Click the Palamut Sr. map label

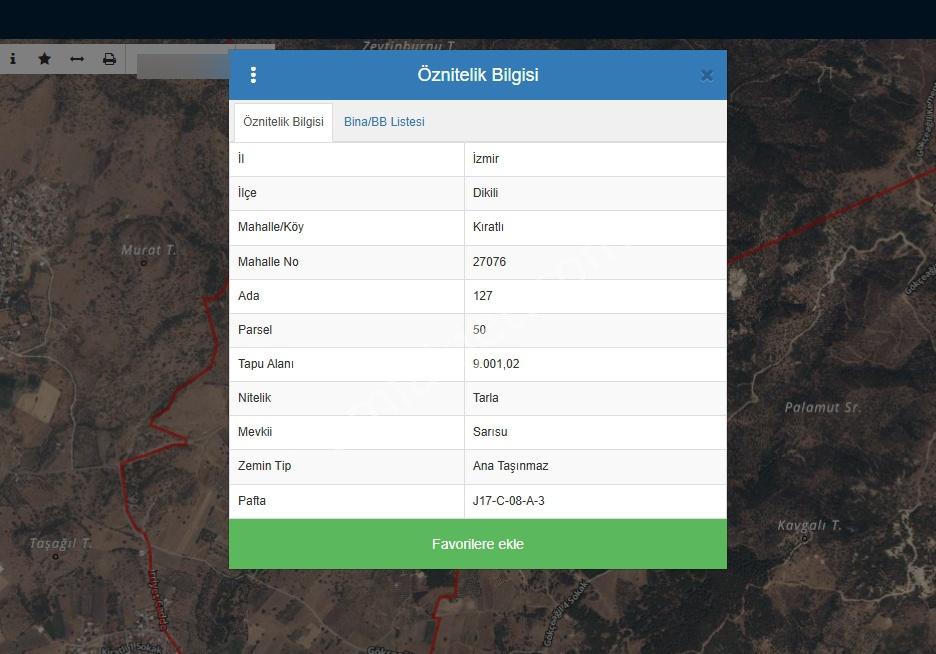(x=823, y=408)
